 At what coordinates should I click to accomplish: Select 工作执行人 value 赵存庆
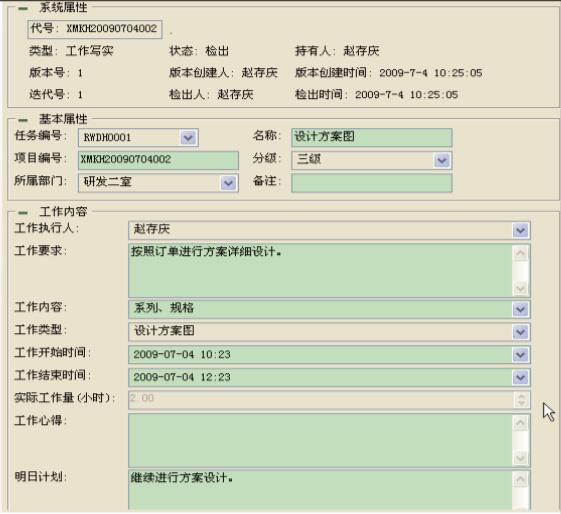pyautogui.click(x=152, y=229)
